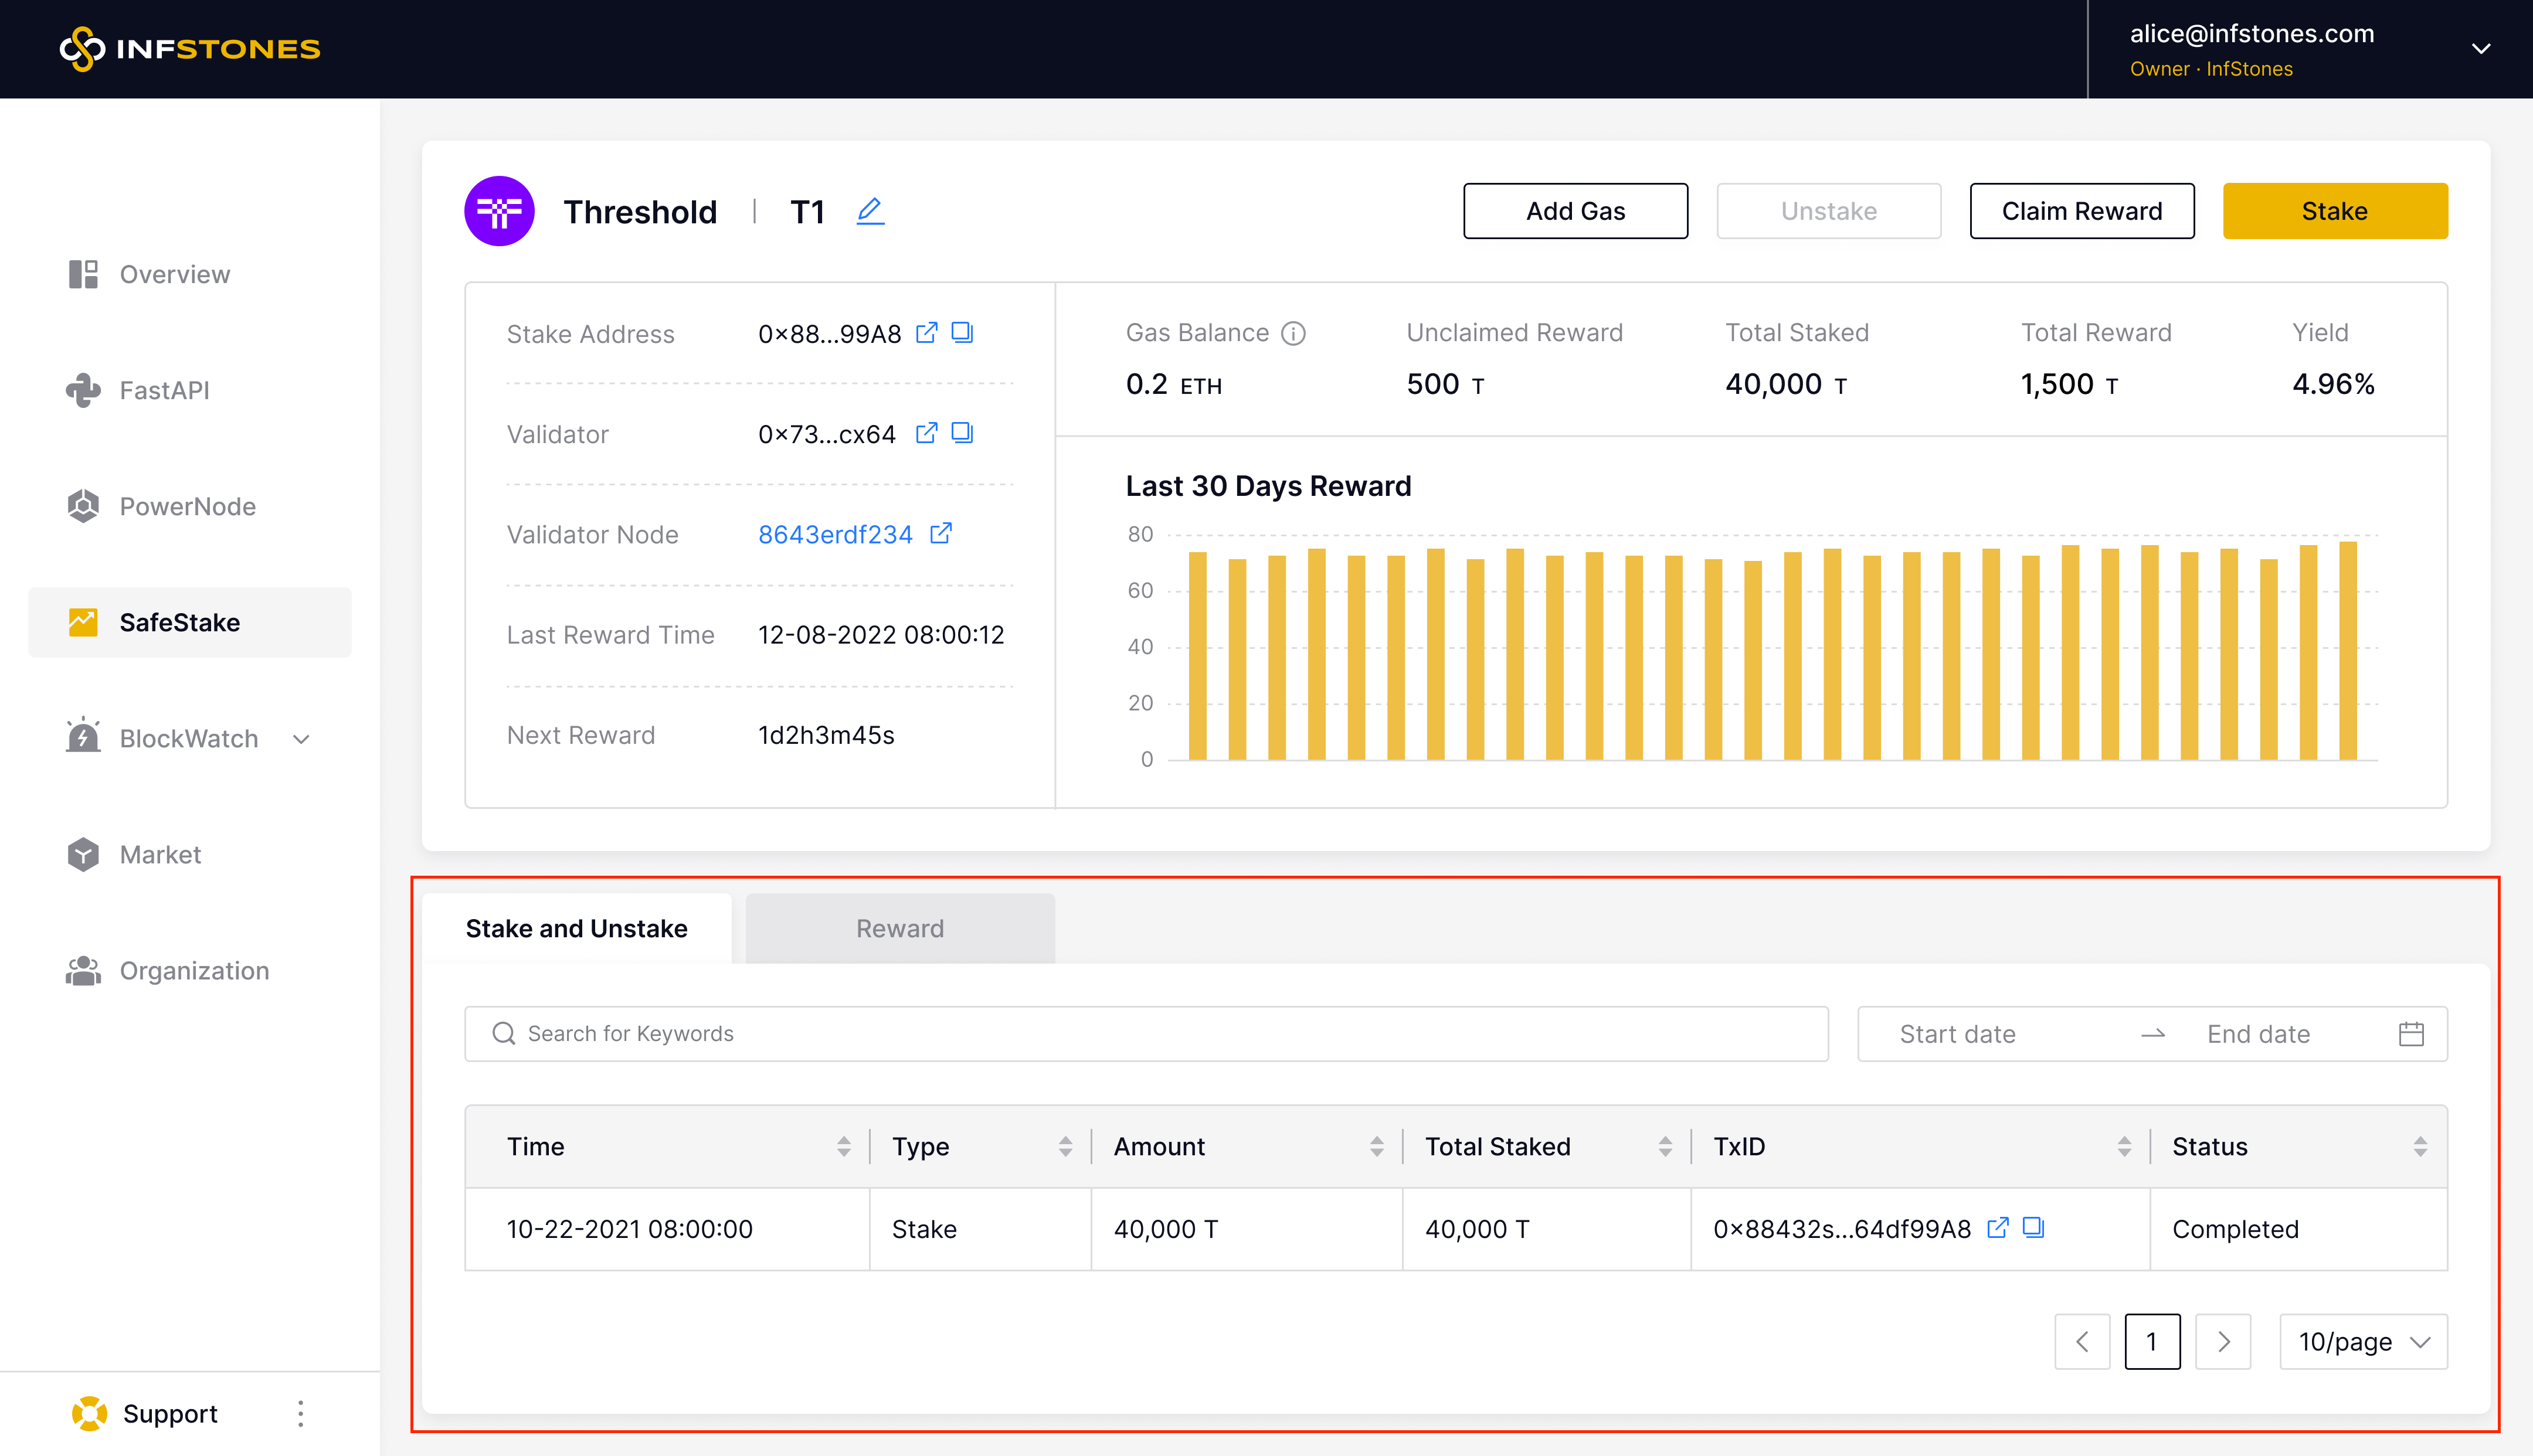Open Validator address in external explorer

[926, 433]
